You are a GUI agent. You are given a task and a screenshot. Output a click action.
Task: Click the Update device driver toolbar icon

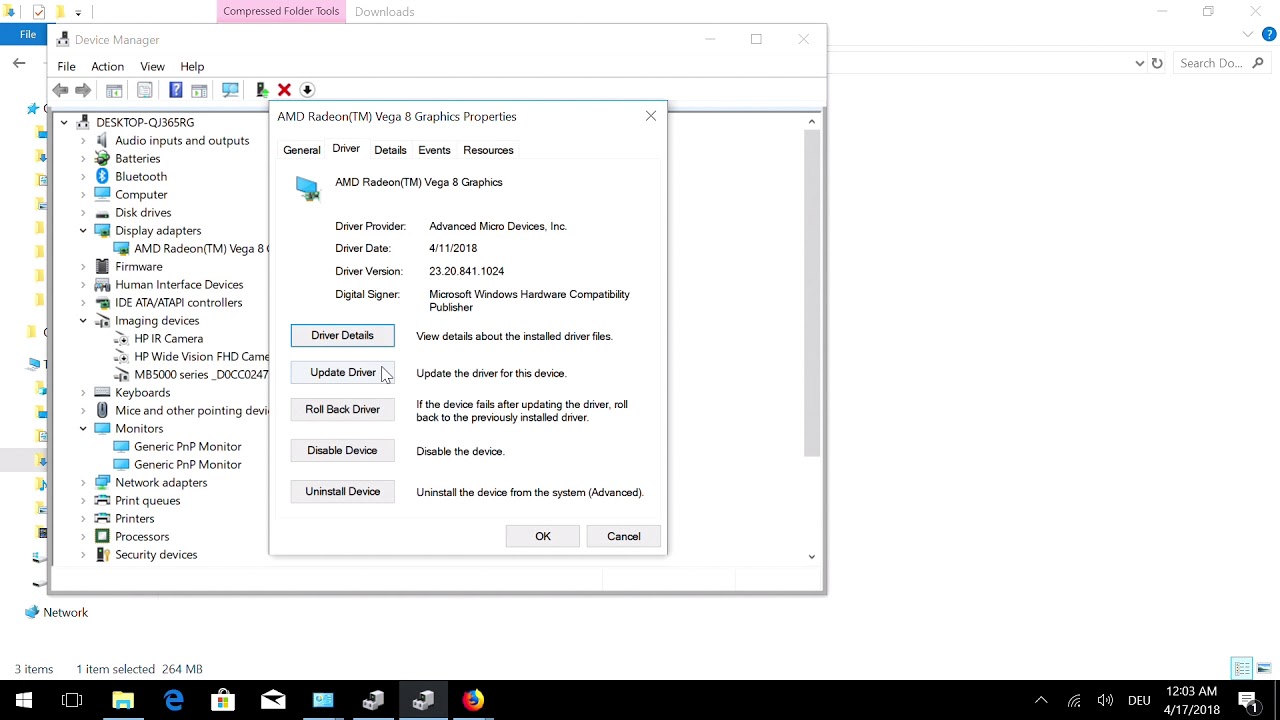click(x=262, y=90)
